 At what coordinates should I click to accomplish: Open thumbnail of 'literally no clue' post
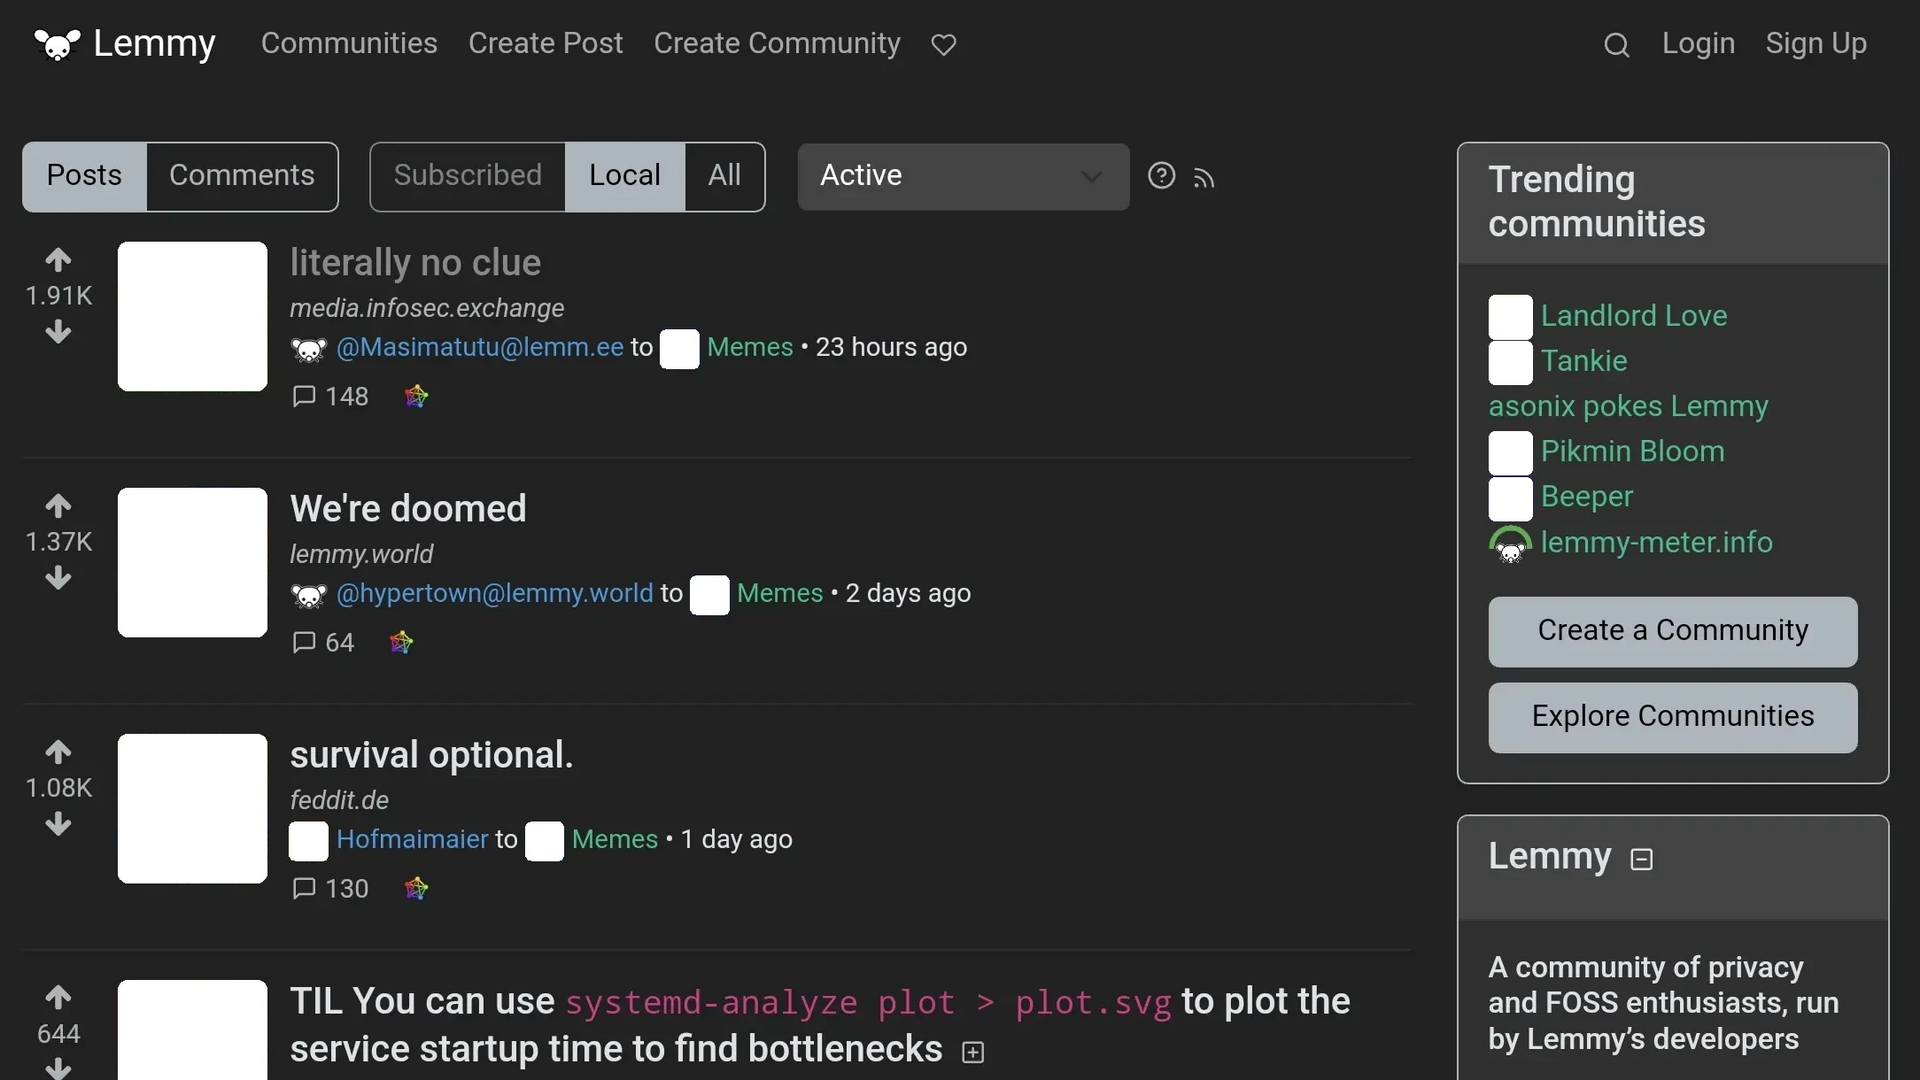click(192, 316)
